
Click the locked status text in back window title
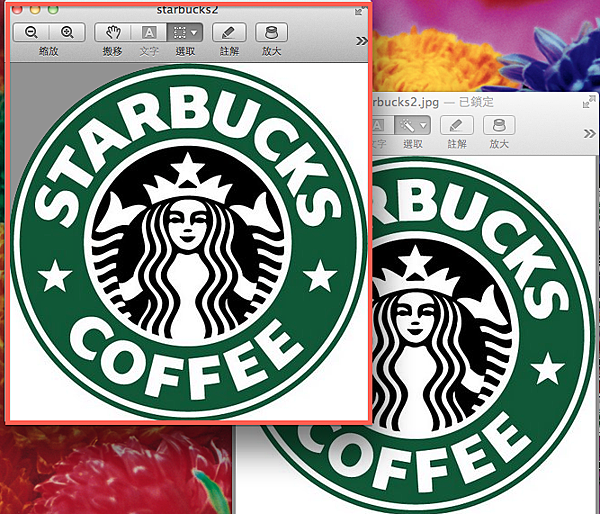coord(476,102)
